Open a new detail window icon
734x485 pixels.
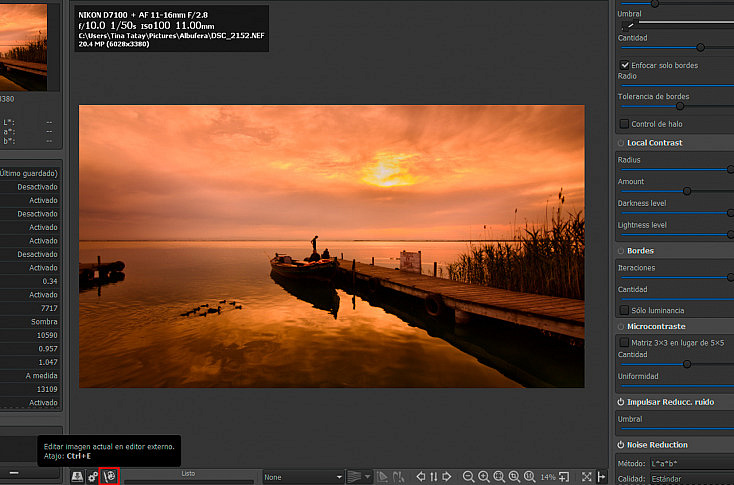point(564,477)
